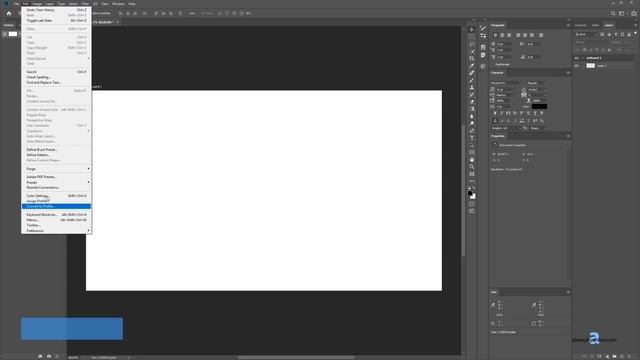Toggle Underline in Character panel
640x360 pixels.
pyautogui.click(x=535, y=113)
